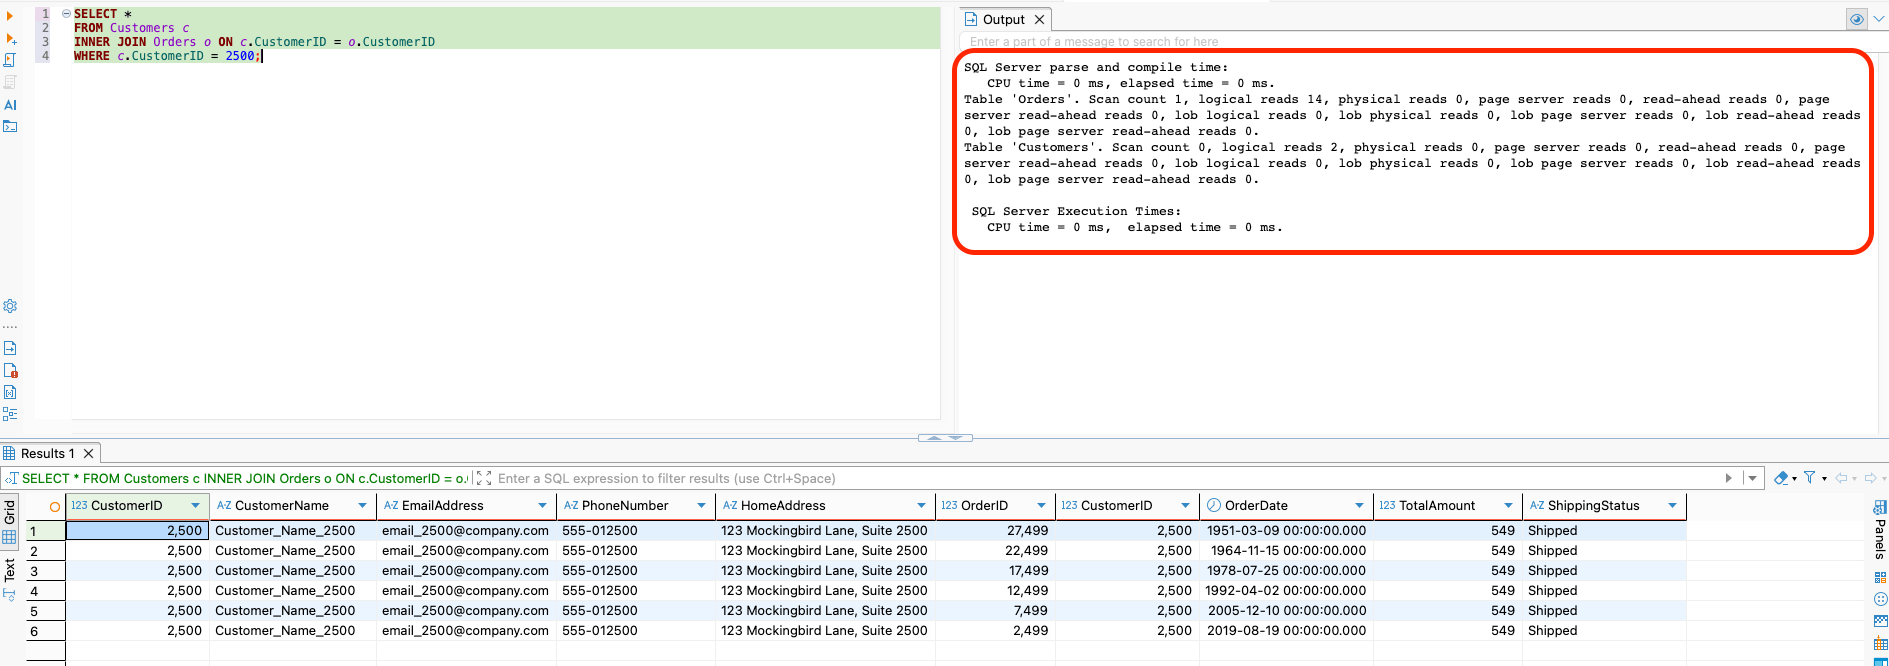Open the SQL console terminal icon
This screenshot has height=666, width=1889.
tap(10, 126)
